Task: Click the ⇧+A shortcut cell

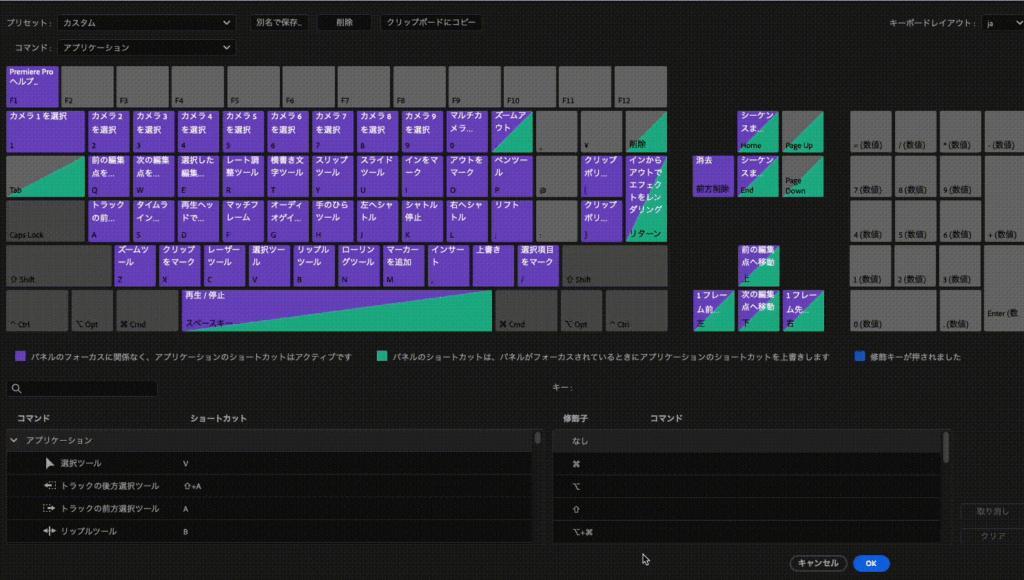Action: tap(192, 486)
